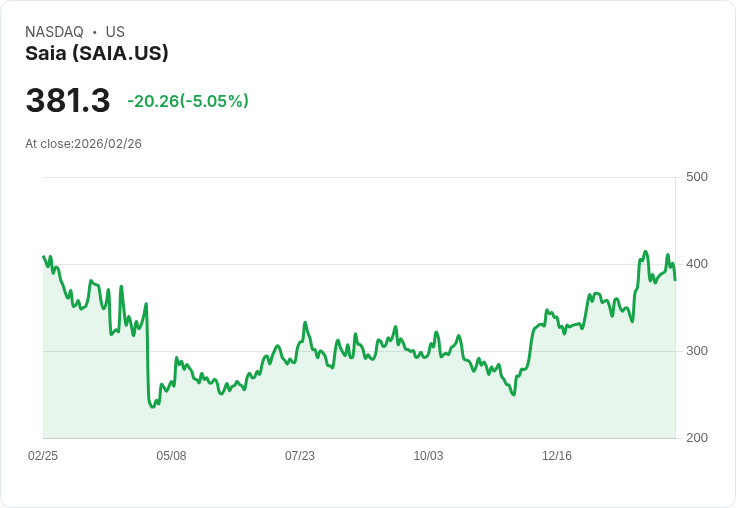This screenshot has height=508, width=736.
Task: Click the At close date text
Action: pos(84,144)
